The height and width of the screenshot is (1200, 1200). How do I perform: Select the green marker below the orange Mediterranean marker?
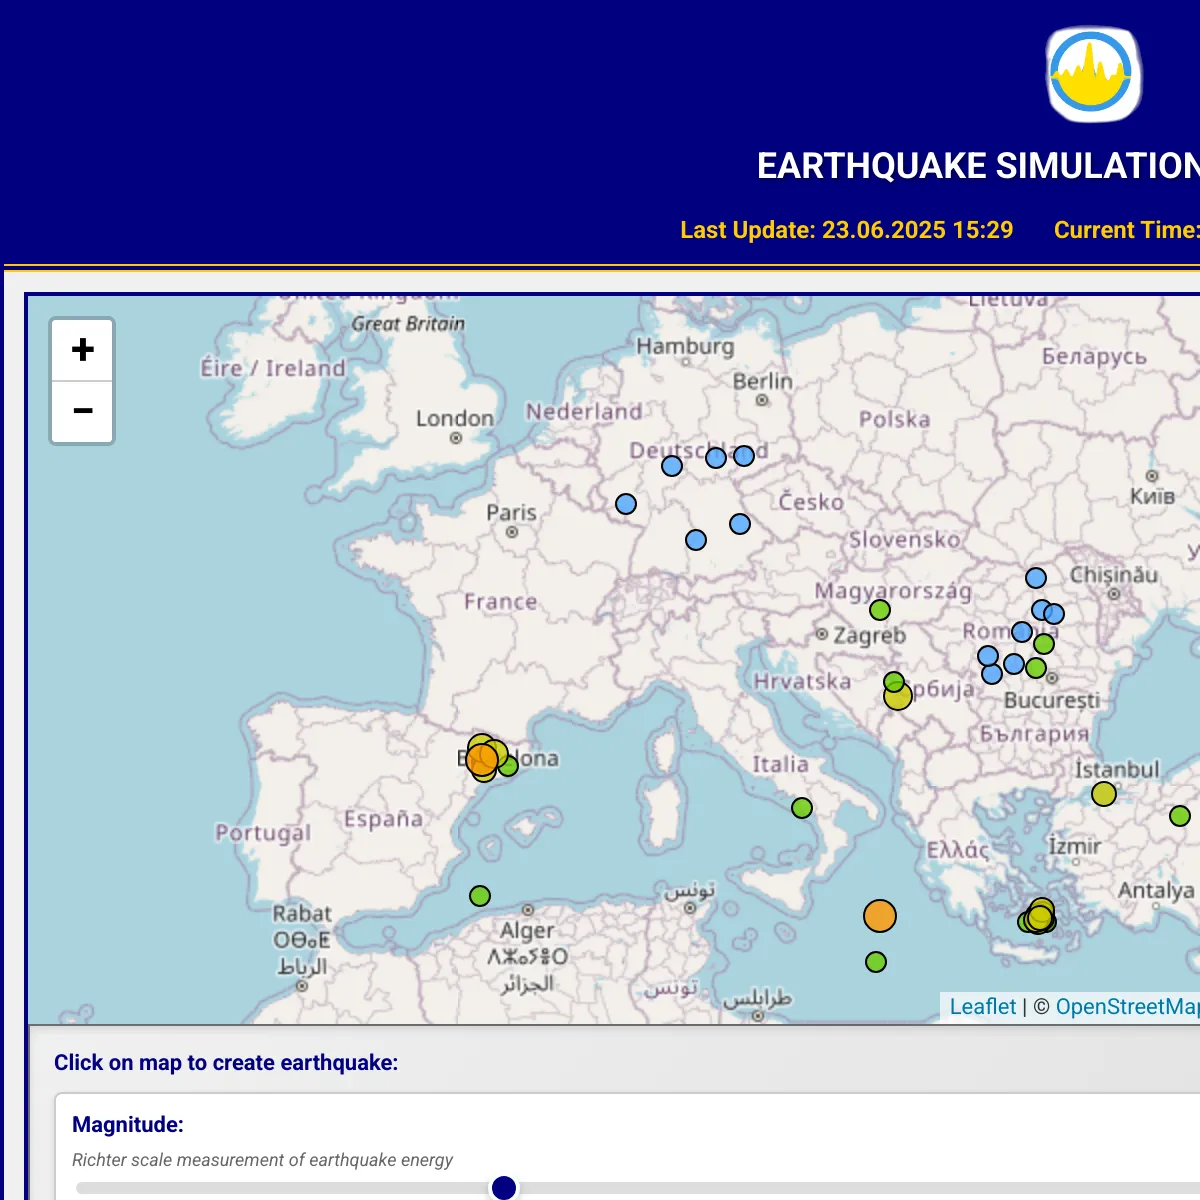click(876, 962)
